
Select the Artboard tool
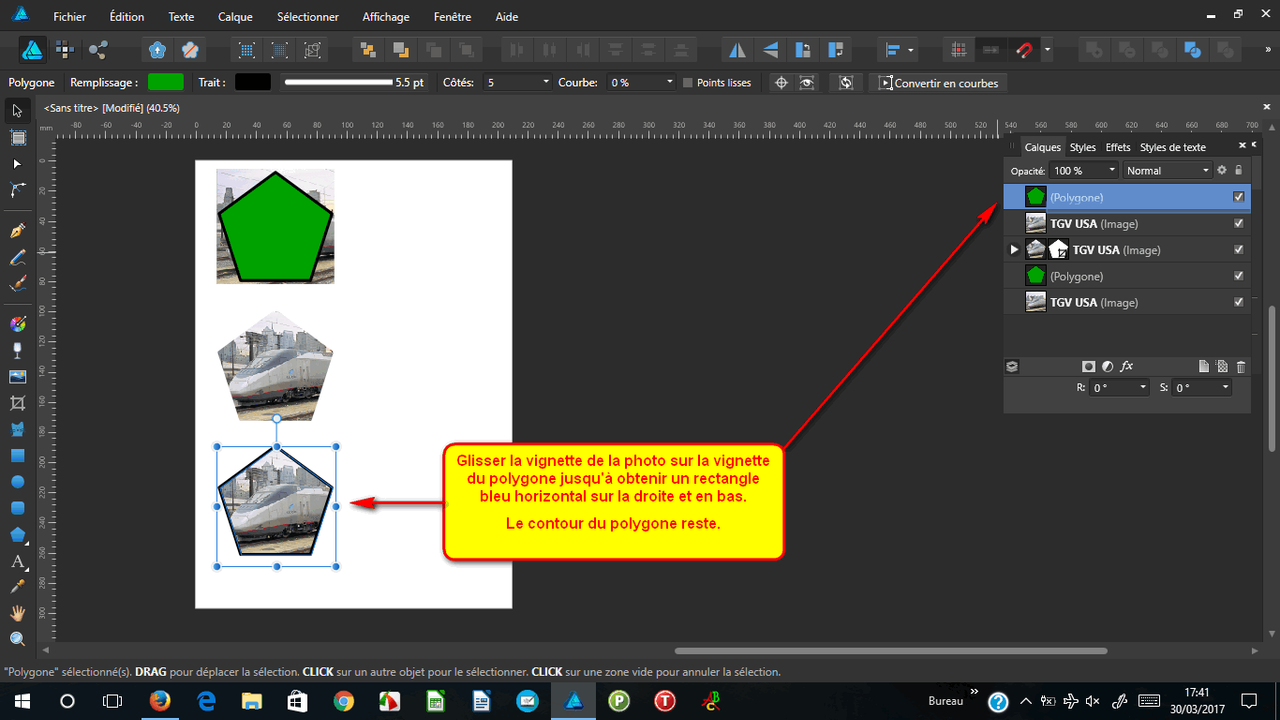pyautogui.click(x=17, y=137)
